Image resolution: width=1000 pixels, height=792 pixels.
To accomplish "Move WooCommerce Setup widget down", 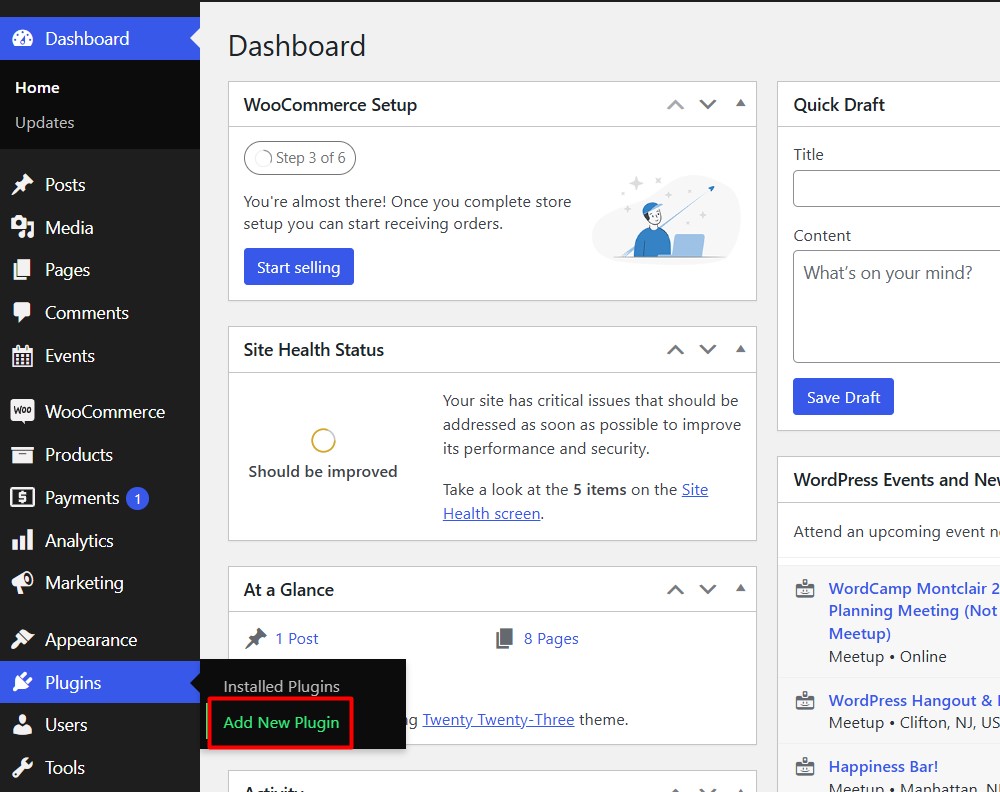I will (708, 105).
